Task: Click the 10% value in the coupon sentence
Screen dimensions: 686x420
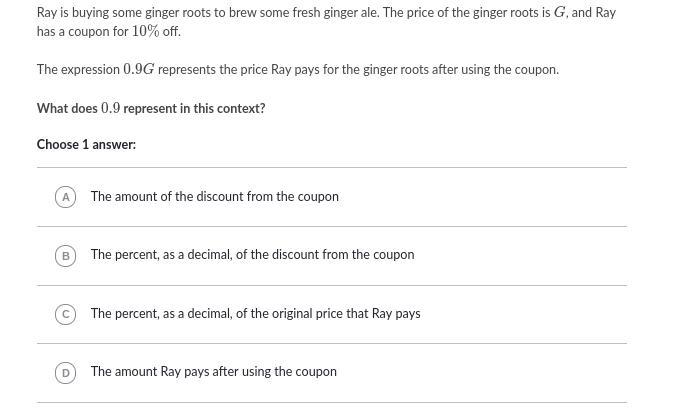Action: coord(145,32)
